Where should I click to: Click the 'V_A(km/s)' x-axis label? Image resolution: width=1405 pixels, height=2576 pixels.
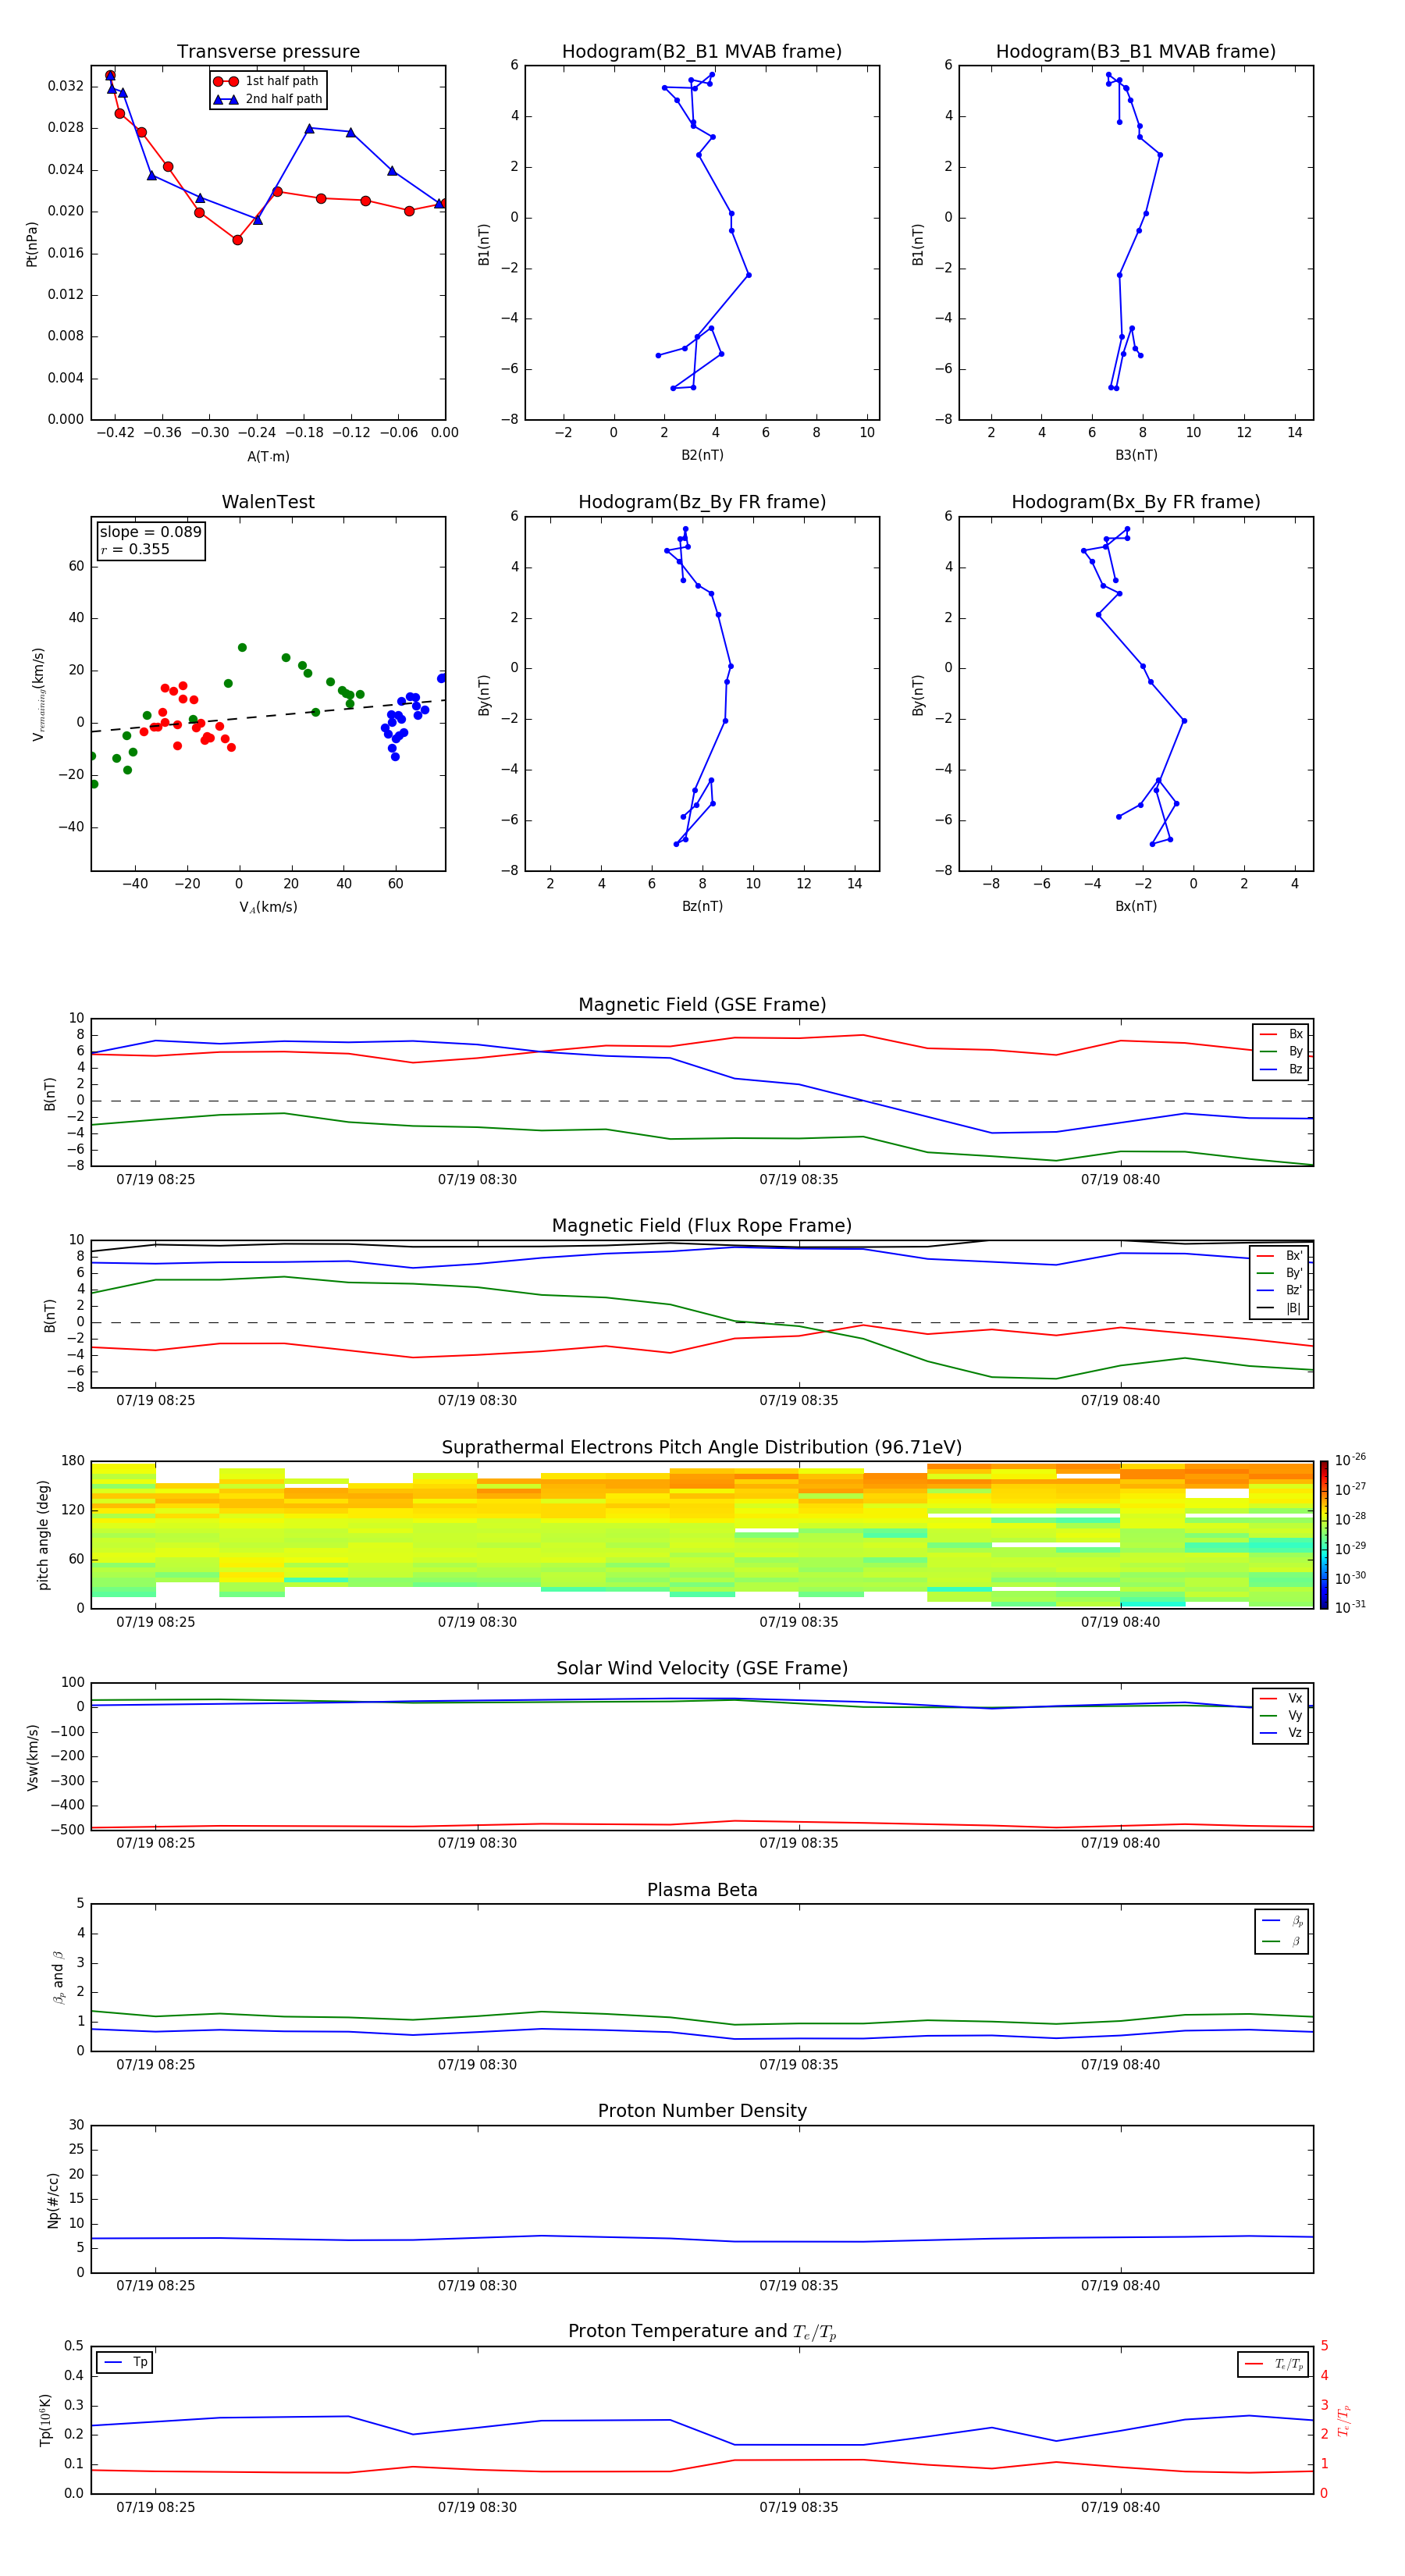click(x=268, y=907)
